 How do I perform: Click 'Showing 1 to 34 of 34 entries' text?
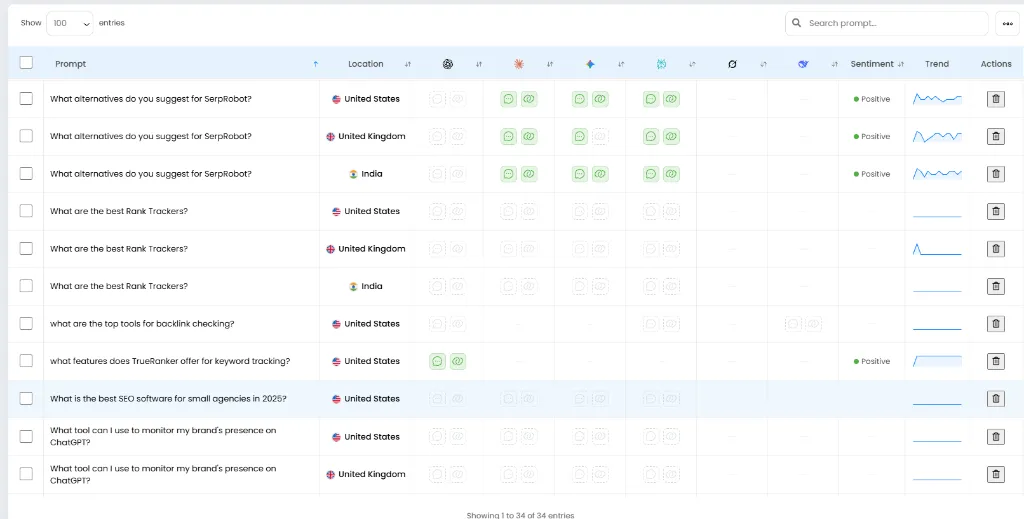click(520, 515)
